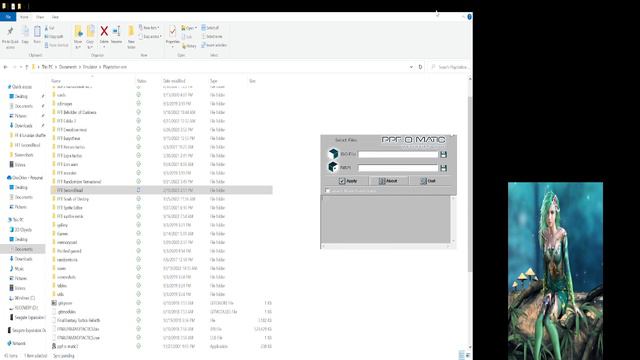Click Paste shortcut in the ribbon
This screenshot has width=640, height=360.
point(56,45)
